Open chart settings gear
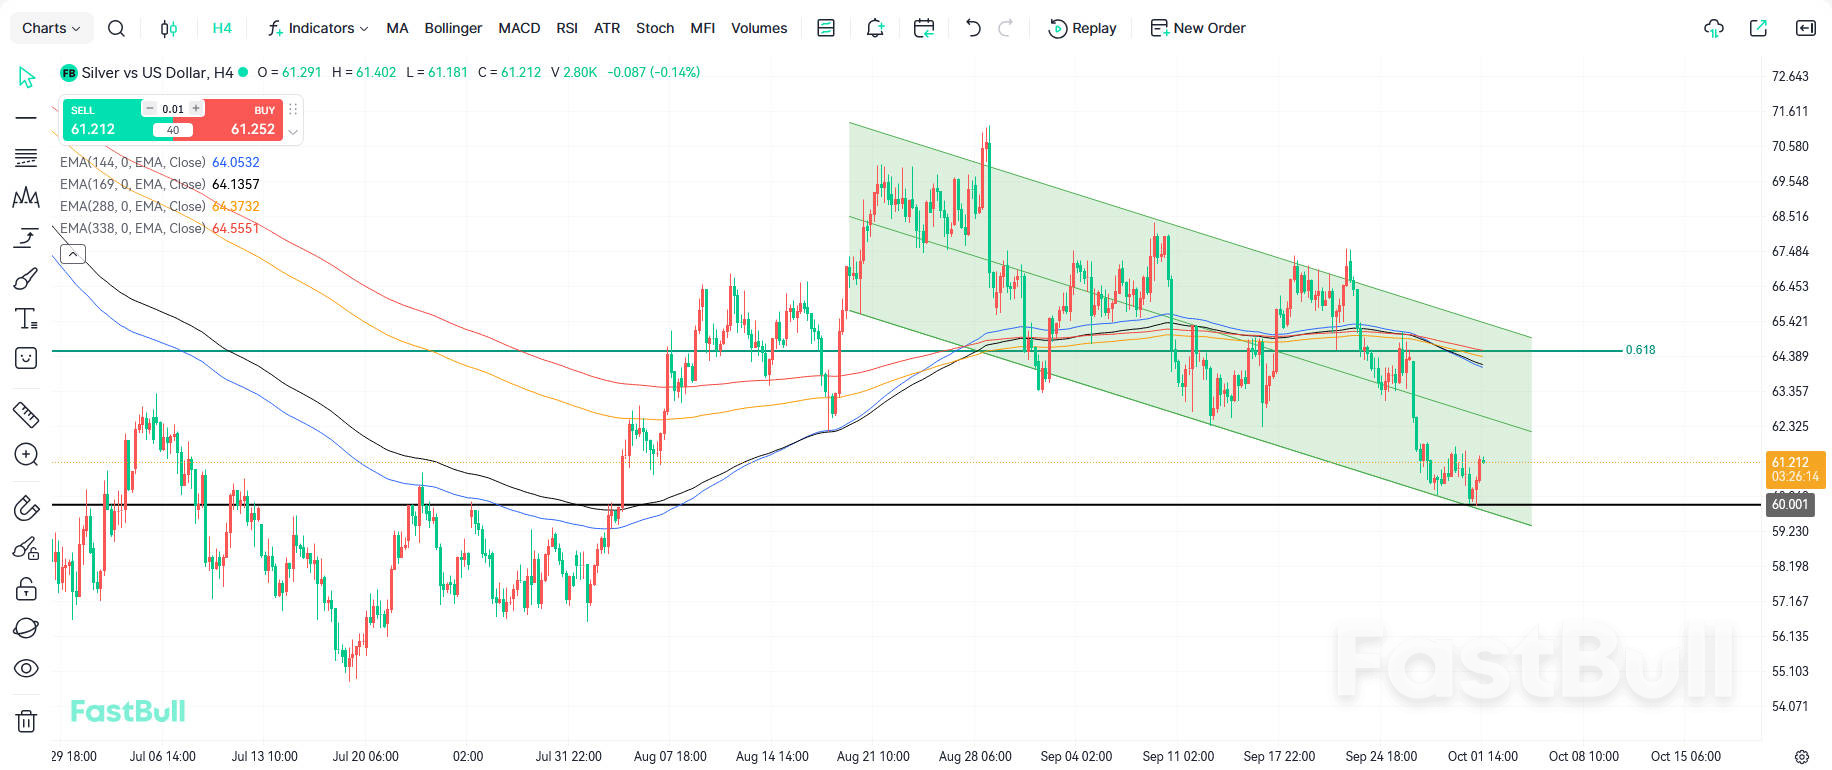This screenshot has width=1832, height=770. [x=1802, y=757]
